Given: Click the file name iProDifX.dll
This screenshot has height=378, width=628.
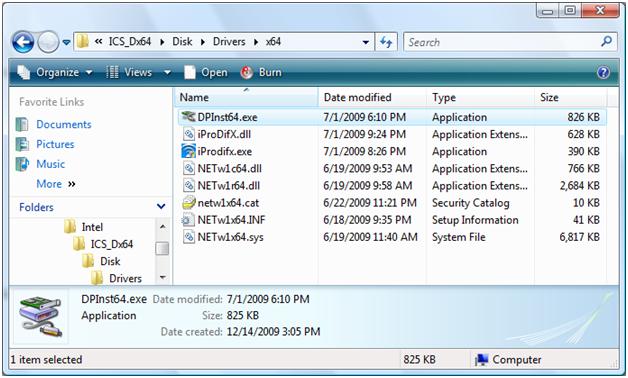Looking at the screenshot, I should [224, 135].
